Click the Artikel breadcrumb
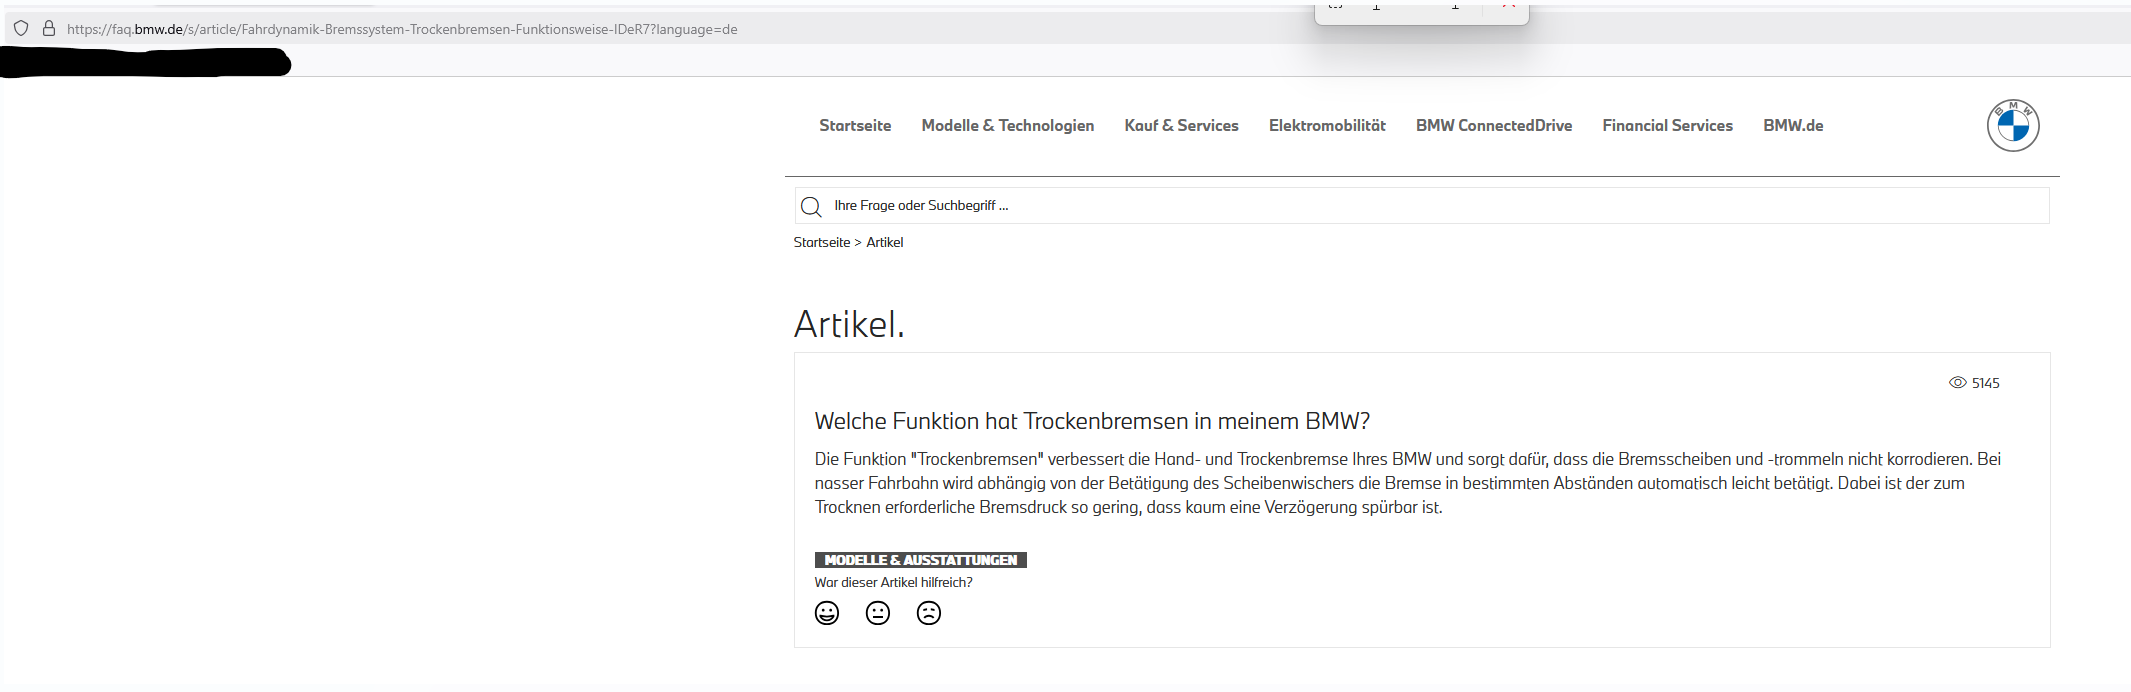Viewport: 2131px width, 692px height. click(x=885, y=243)
